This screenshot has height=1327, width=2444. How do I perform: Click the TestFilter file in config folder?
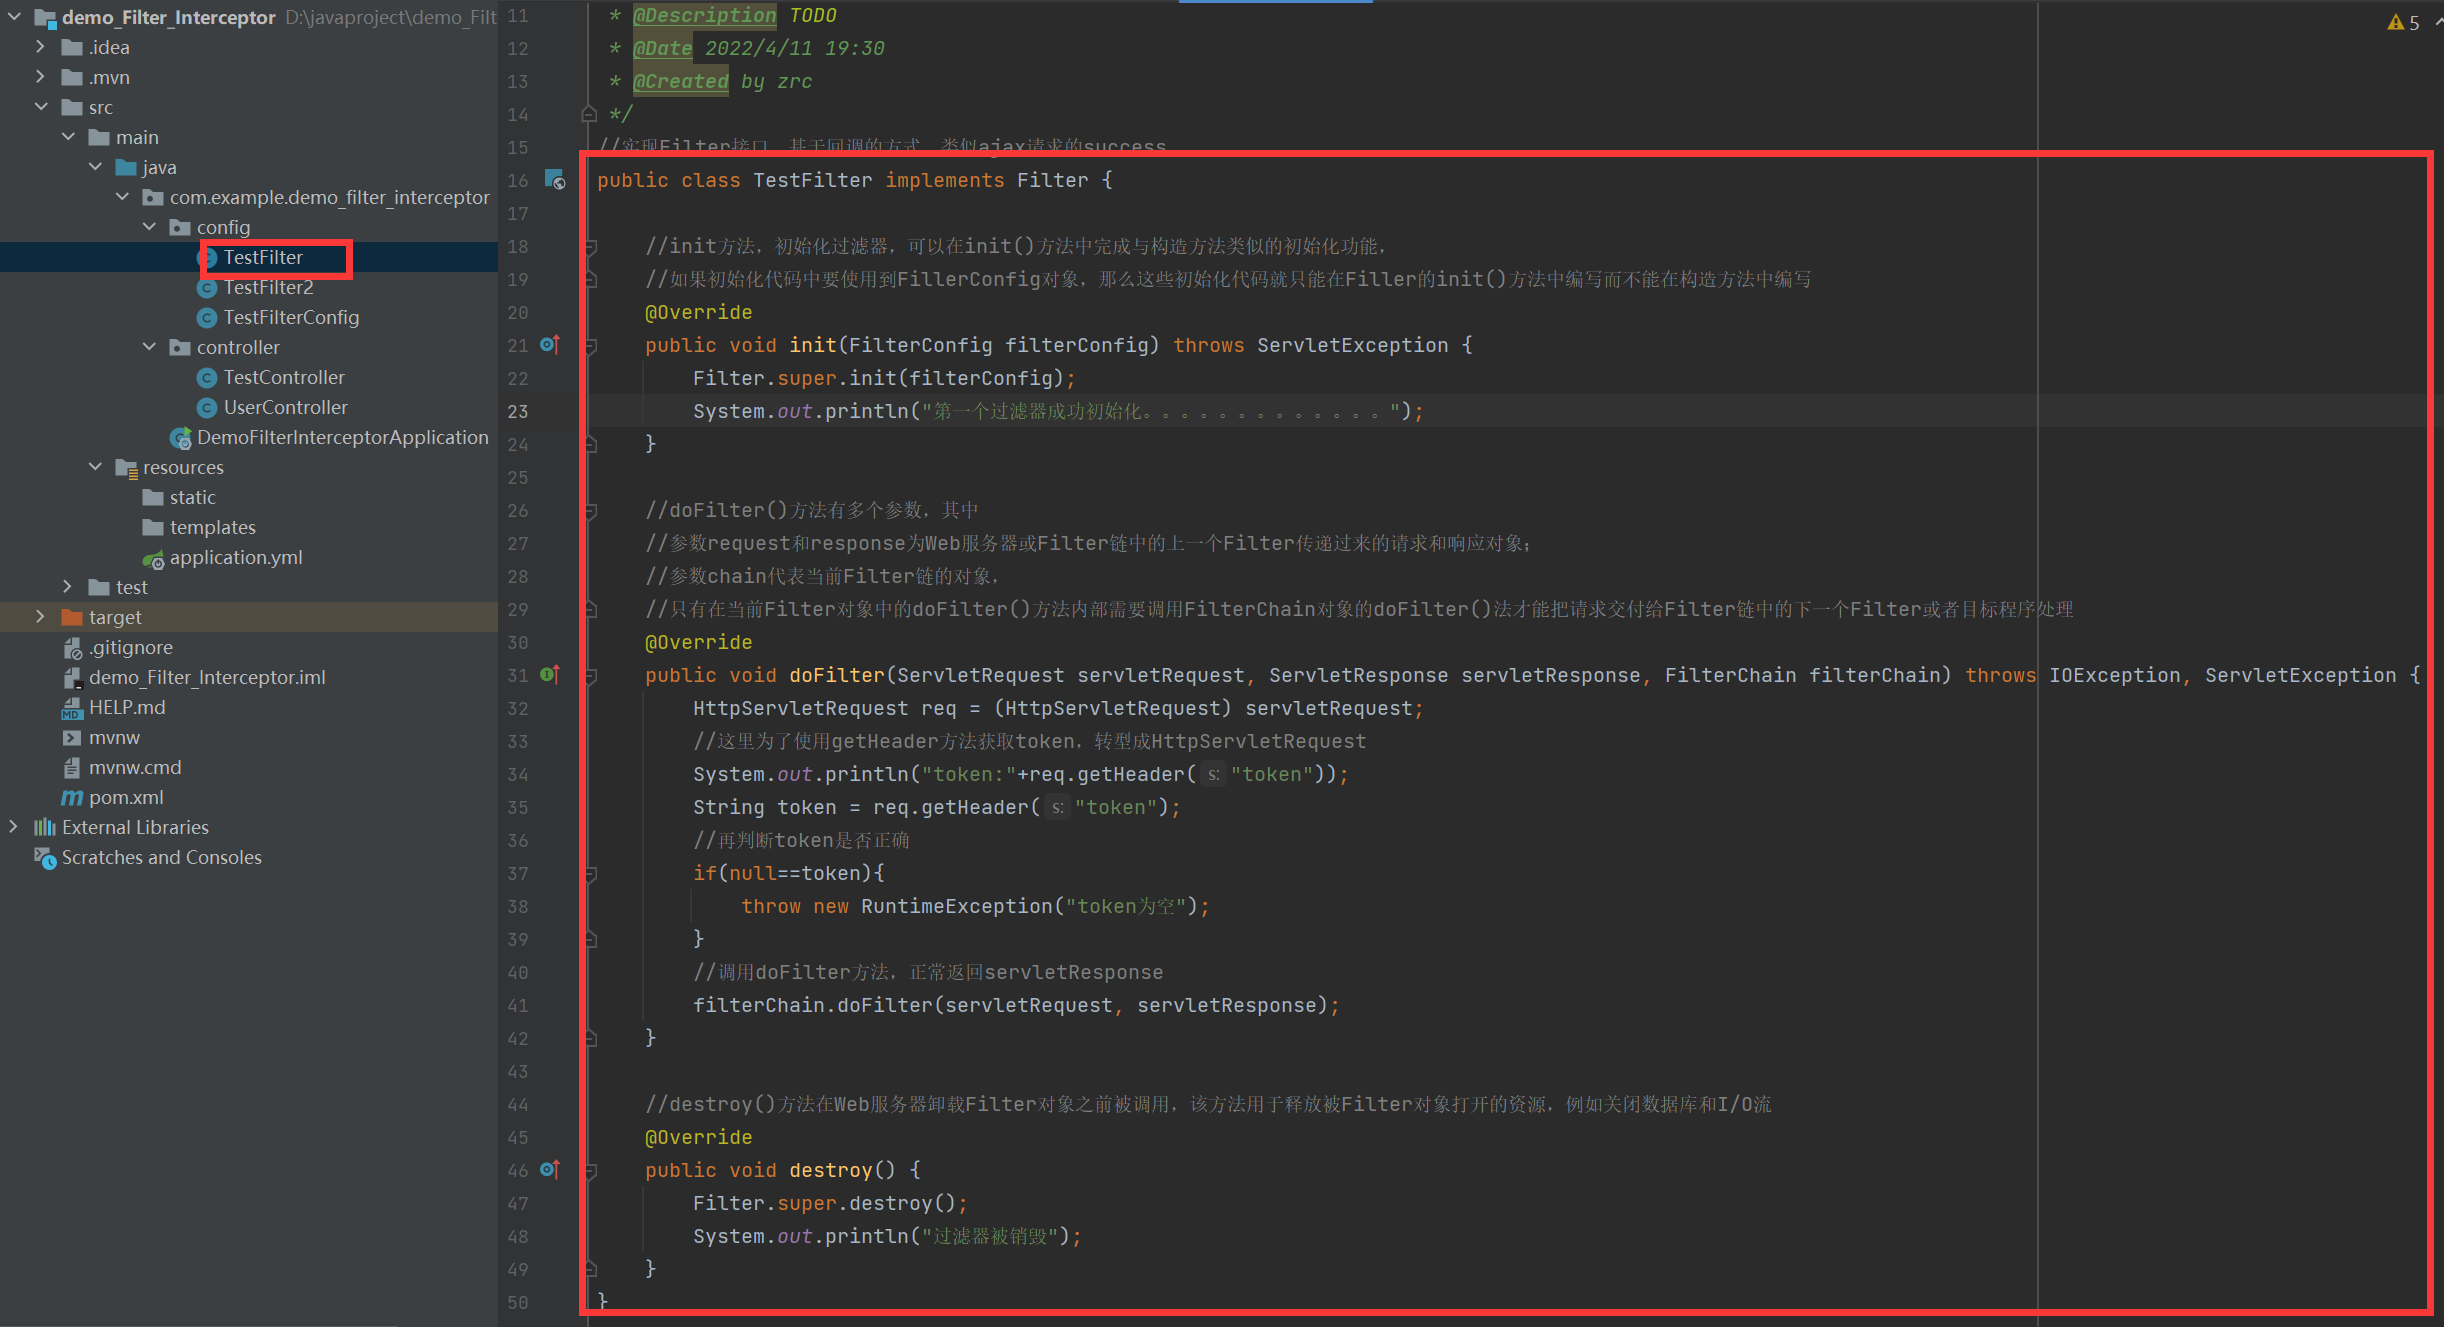click(261, 257)
